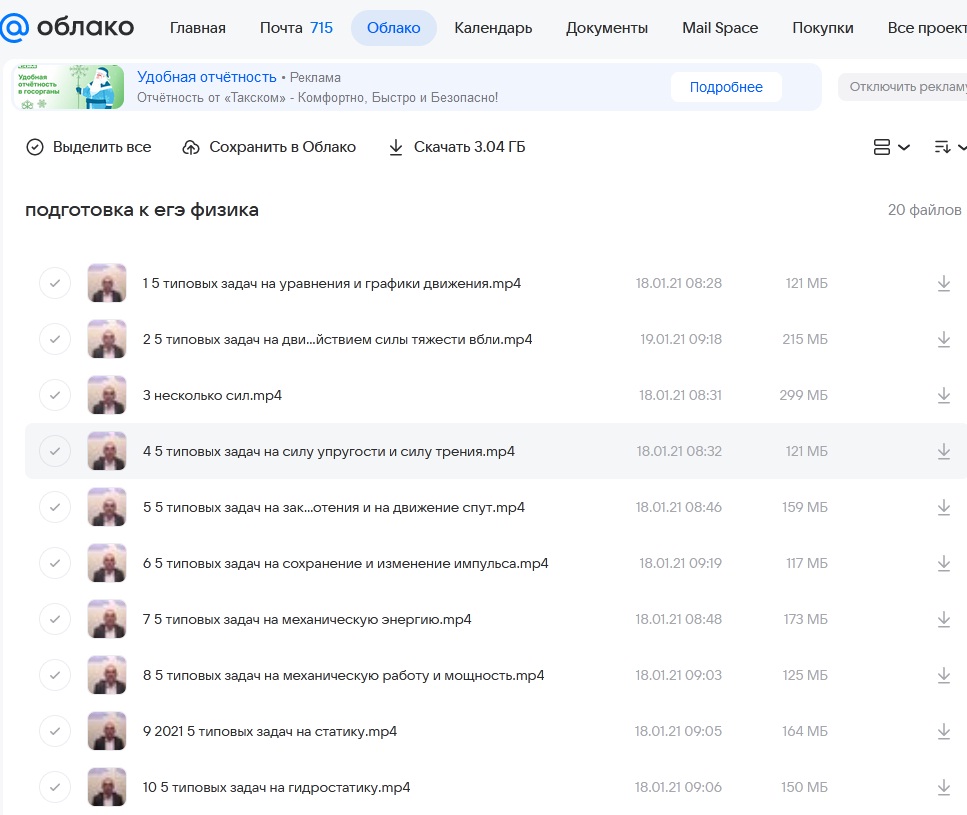Viewport: 967px width, 815px height.
Task: Download the file '3 несколько сил.mp4'
Action: [x=944, y=395]
